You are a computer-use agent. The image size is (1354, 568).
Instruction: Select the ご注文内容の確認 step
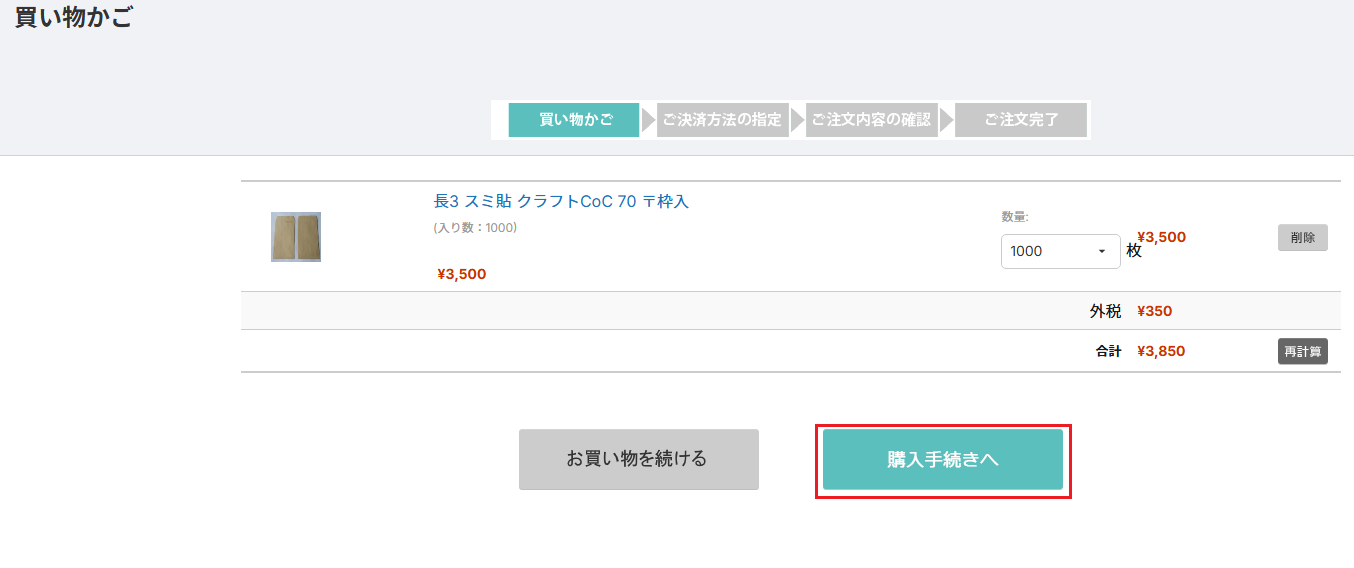coord(871,120)
